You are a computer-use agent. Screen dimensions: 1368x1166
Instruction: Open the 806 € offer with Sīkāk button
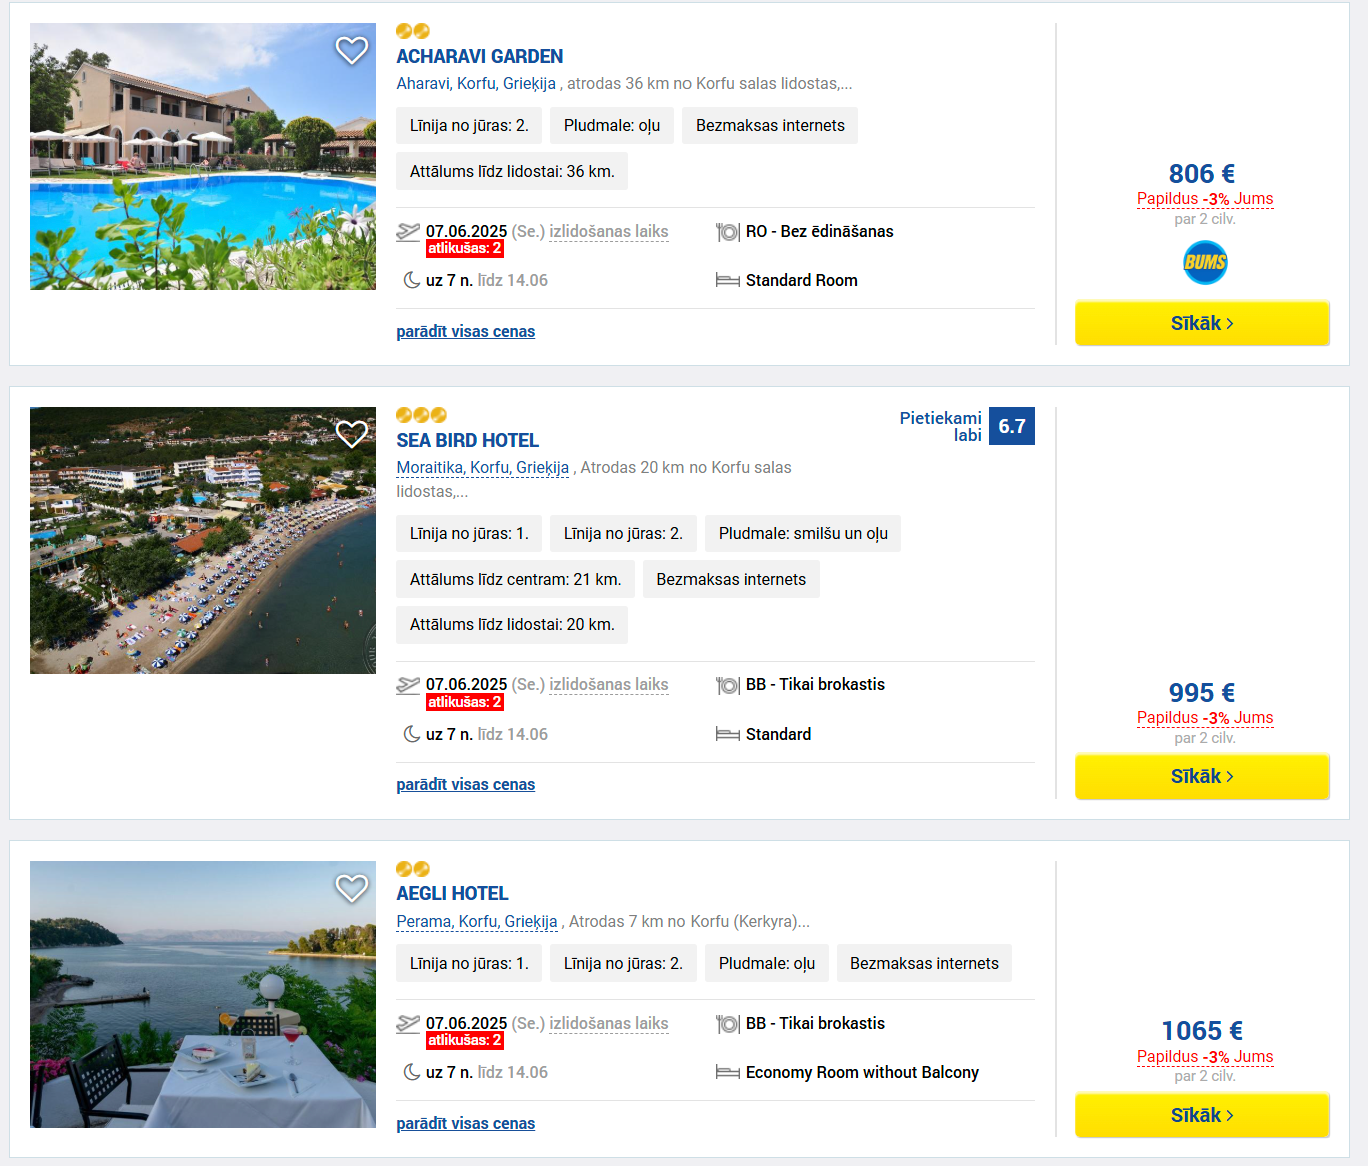(1202, 323)
